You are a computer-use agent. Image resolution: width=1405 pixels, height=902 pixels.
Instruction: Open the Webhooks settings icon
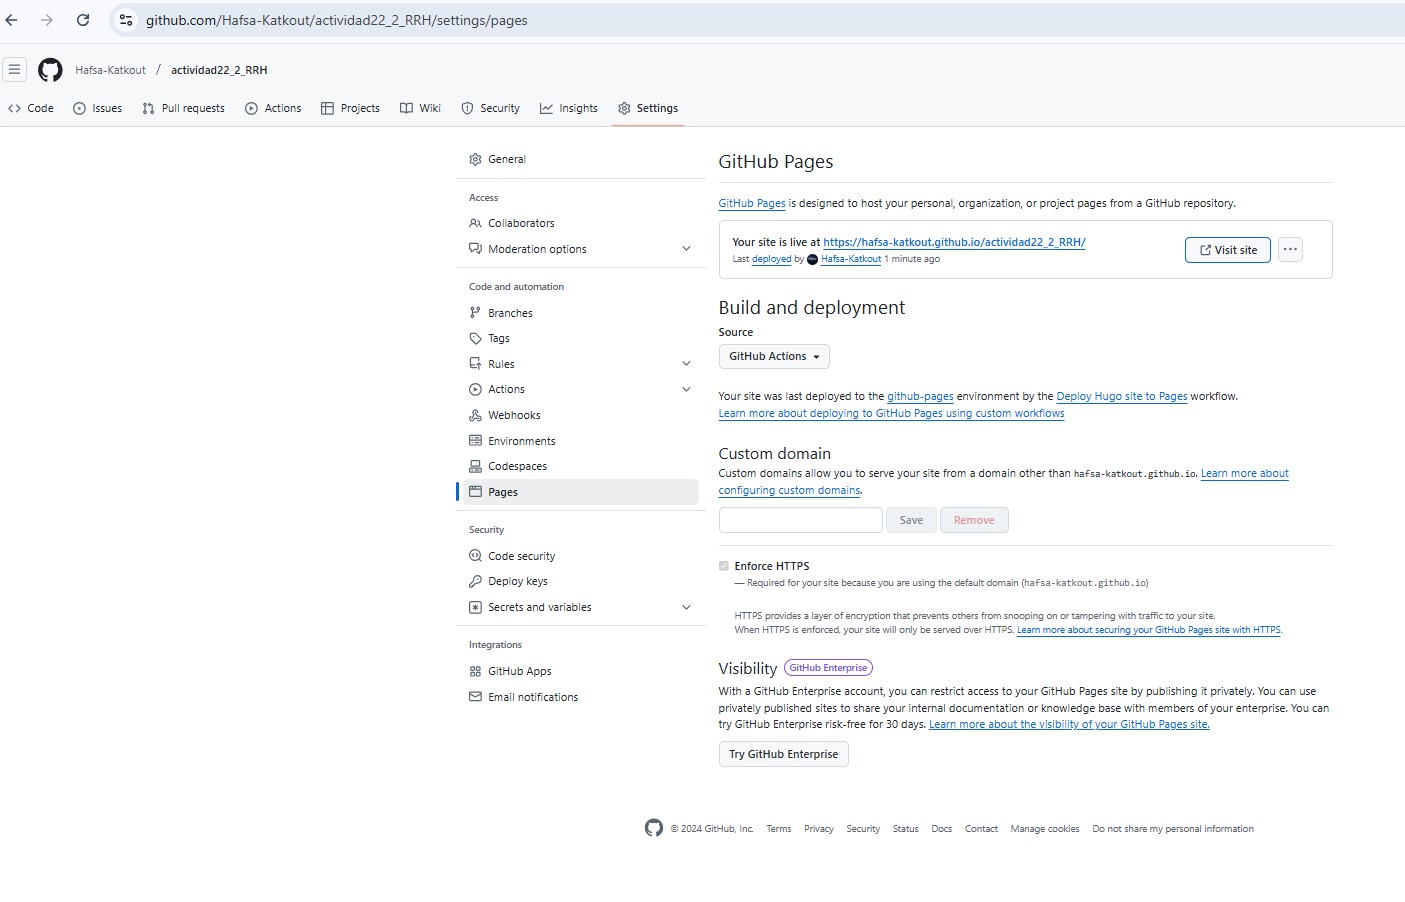pyautogui.click(x=475, y=415)
